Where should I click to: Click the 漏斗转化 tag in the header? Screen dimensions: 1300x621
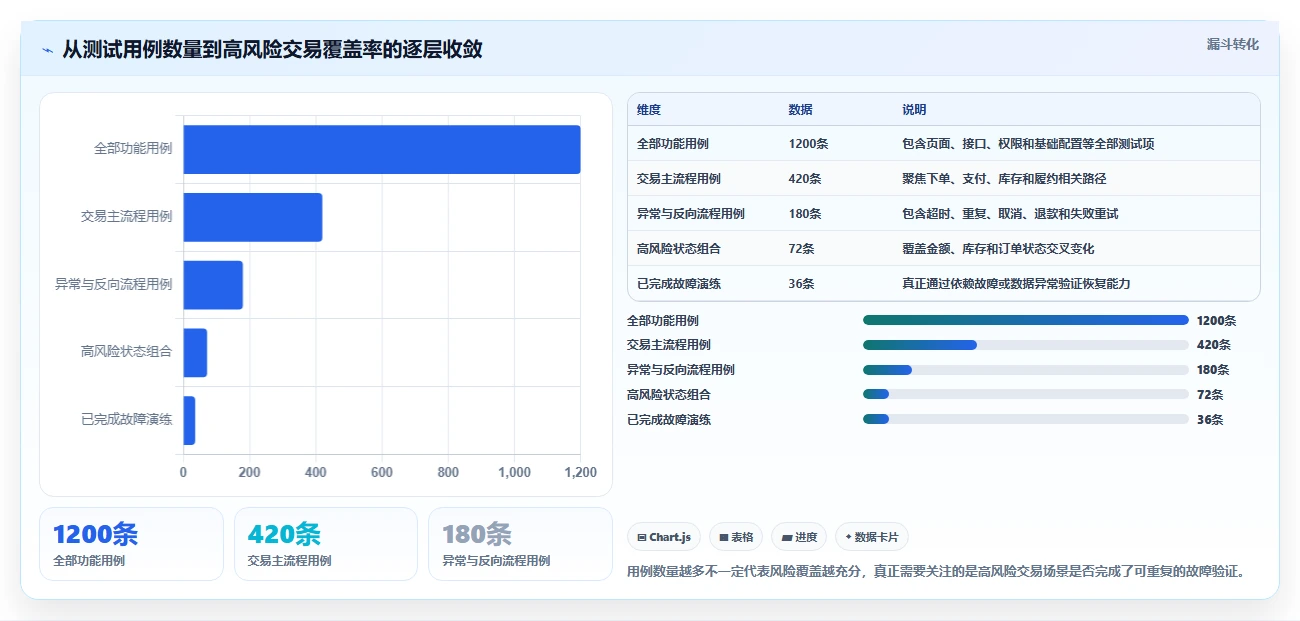click(x=1232, y=45)
